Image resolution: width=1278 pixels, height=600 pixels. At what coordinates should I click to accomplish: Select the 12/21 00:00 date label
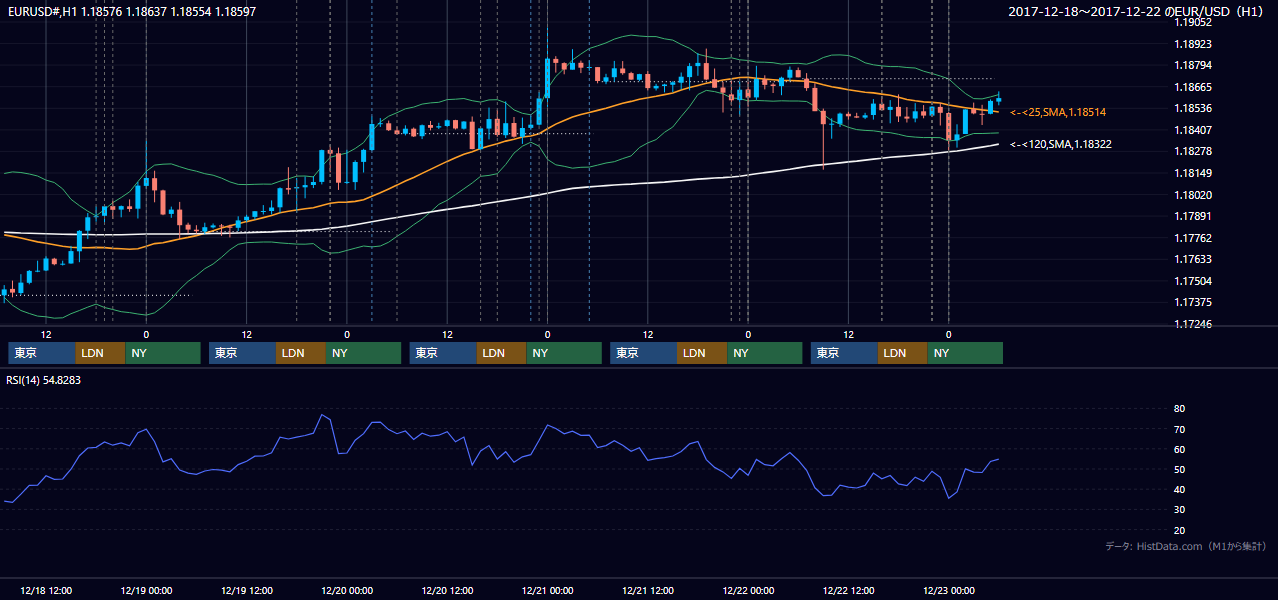(x=547, y=590)
